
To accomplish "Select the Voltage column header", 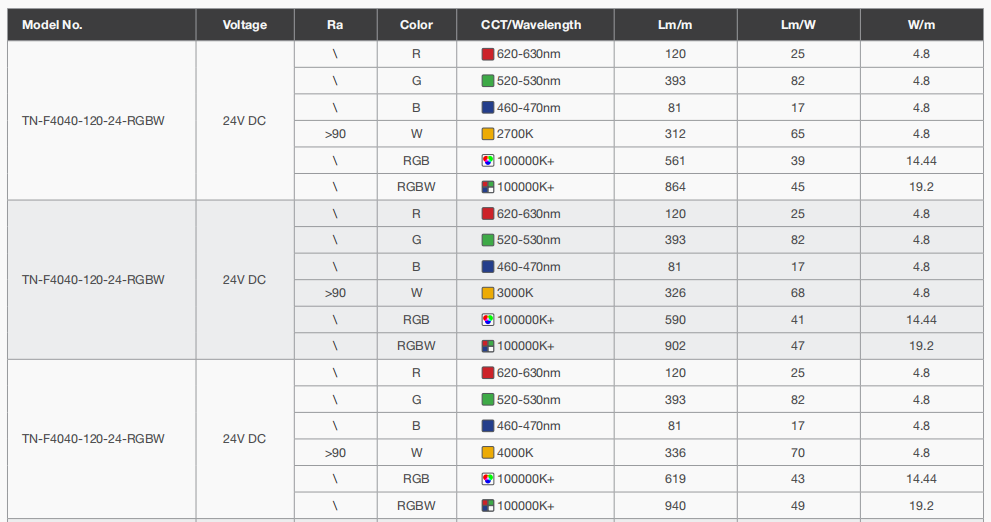I will [x=245, y=25].
